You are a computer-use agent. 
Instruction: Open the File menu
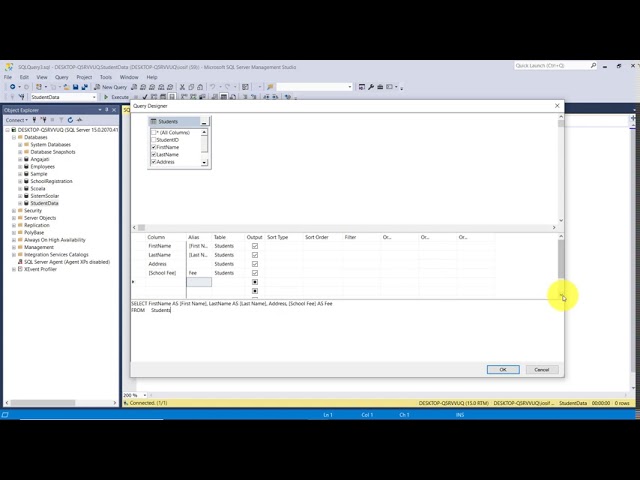click(8, 77)
